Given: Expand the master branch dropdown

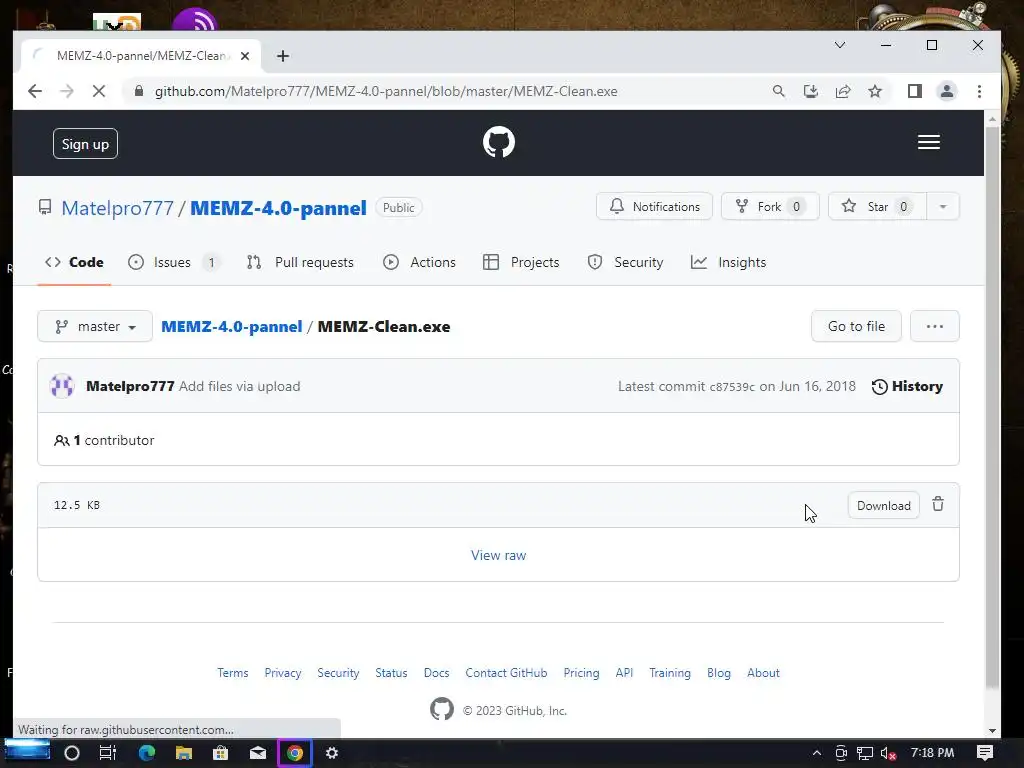Looking at the screenshot, I should [x=95, y=326].
